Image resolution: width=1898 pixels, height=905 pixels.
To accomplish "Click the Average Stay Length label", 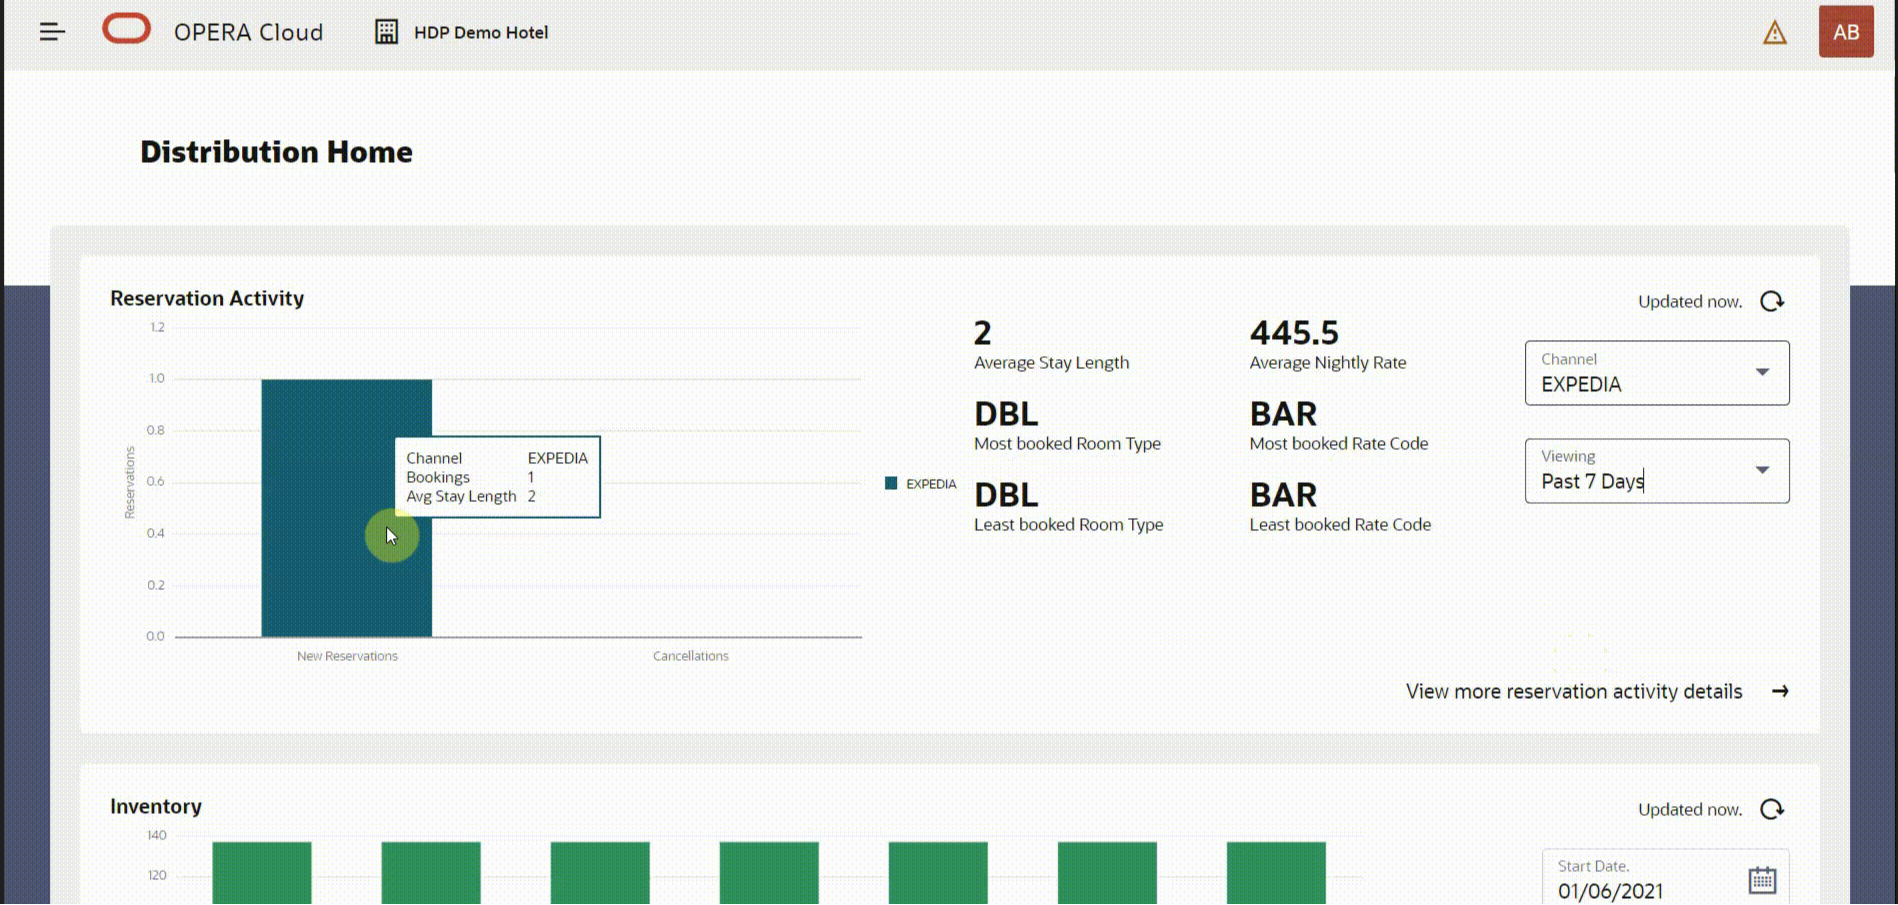I will (x=1052, y=362).
